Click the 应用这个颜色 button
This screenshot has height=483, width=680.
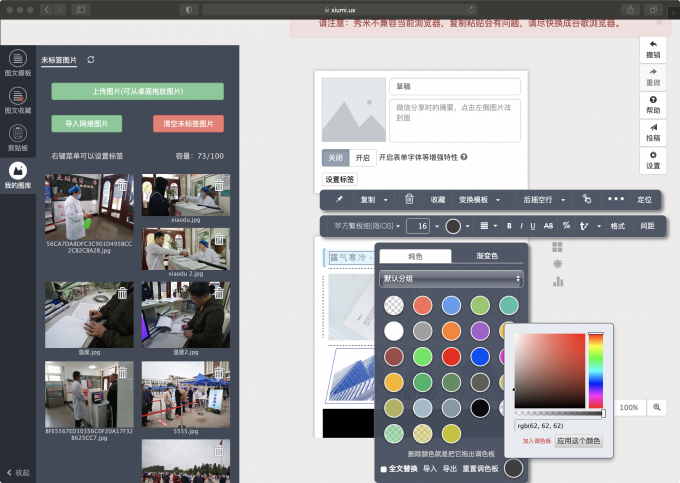[579, 440]
